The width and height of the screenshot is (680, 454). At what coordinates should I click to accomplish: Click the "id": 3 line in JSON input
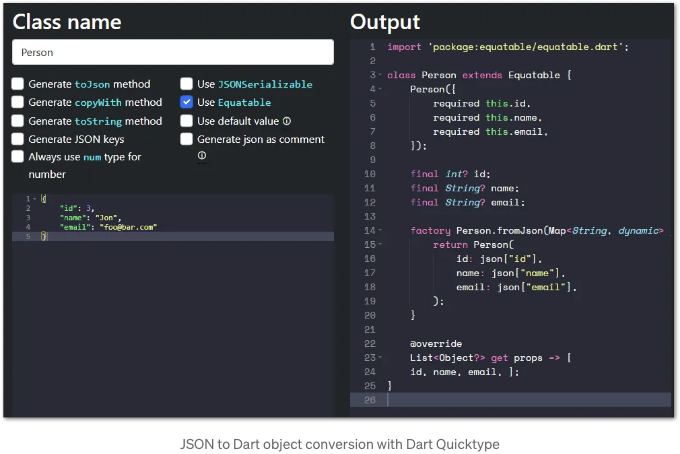77,208
